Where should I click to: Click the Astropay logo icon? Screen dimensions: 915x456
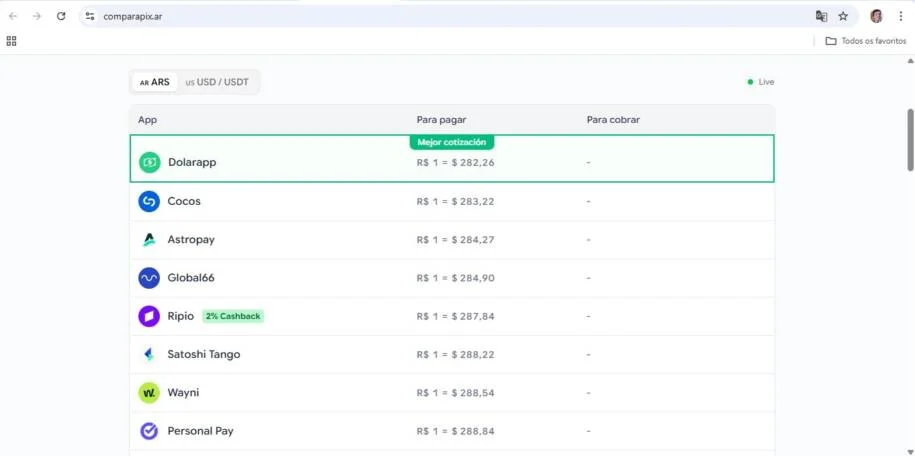149,240
